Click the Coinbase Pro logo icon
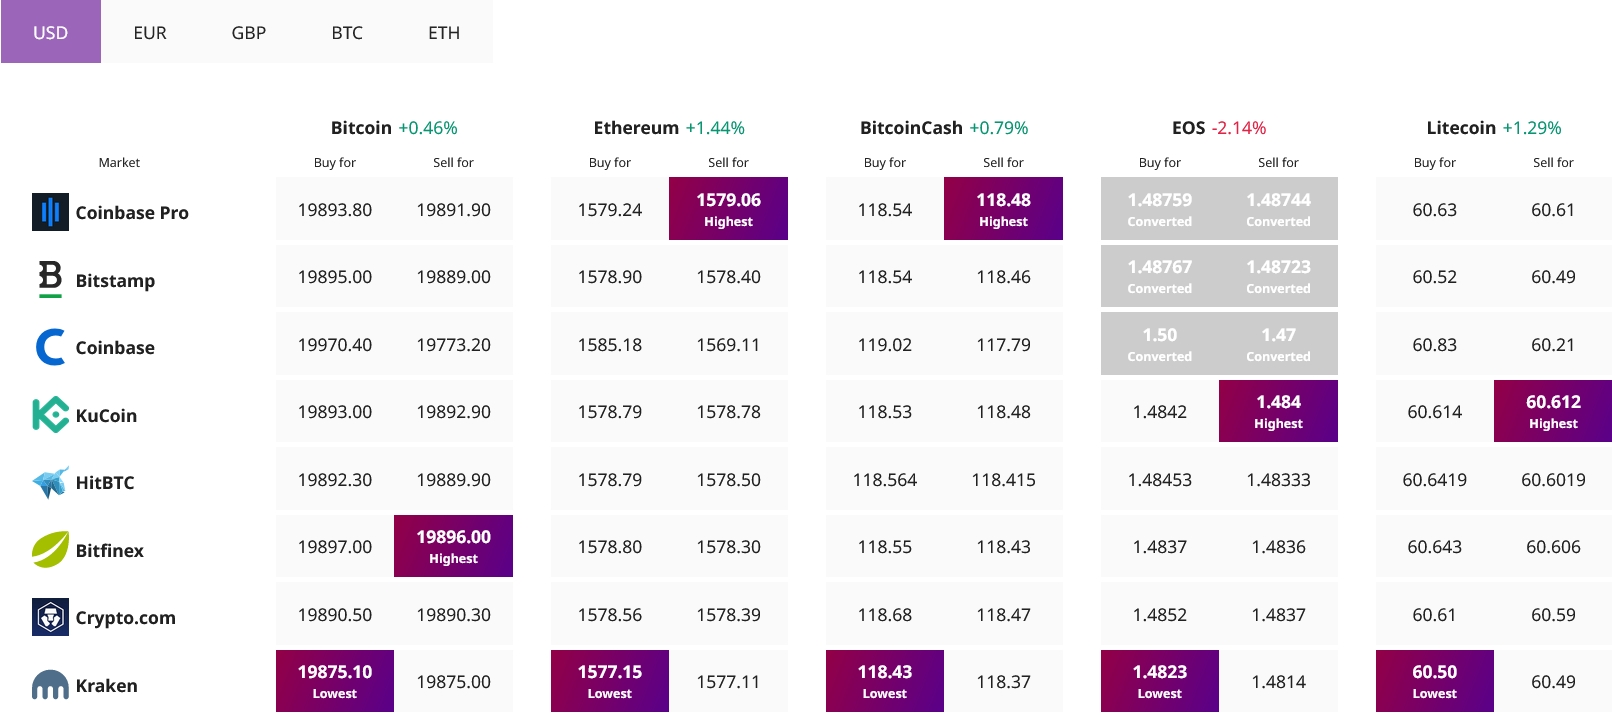The width and height of the screenshot is (1612, 715). pyautogui.click(x=50, y=212)
